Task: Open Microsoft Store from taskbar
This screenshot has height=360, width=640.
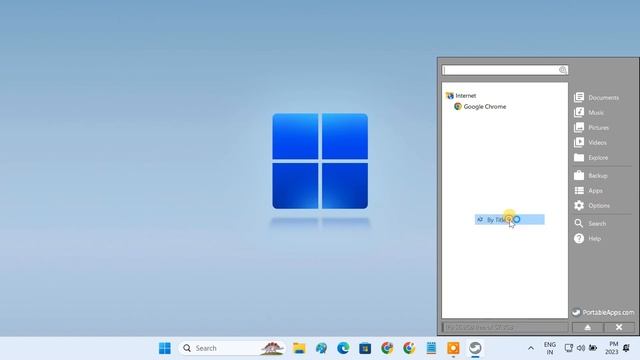Action: click(x=365, y=348)
